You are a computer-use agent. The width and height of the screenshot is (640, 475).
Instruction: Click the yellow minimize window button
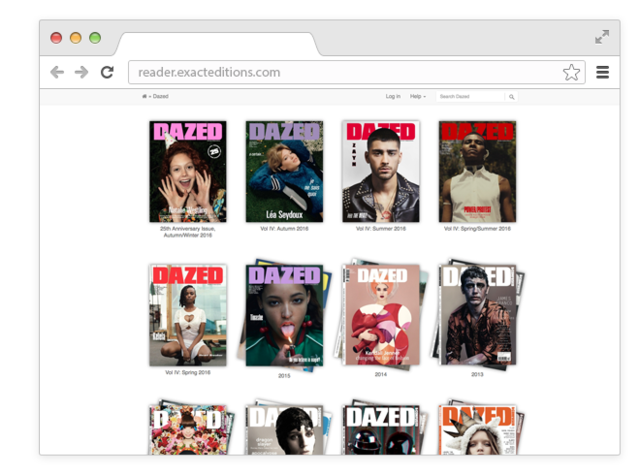click(76, 38)
